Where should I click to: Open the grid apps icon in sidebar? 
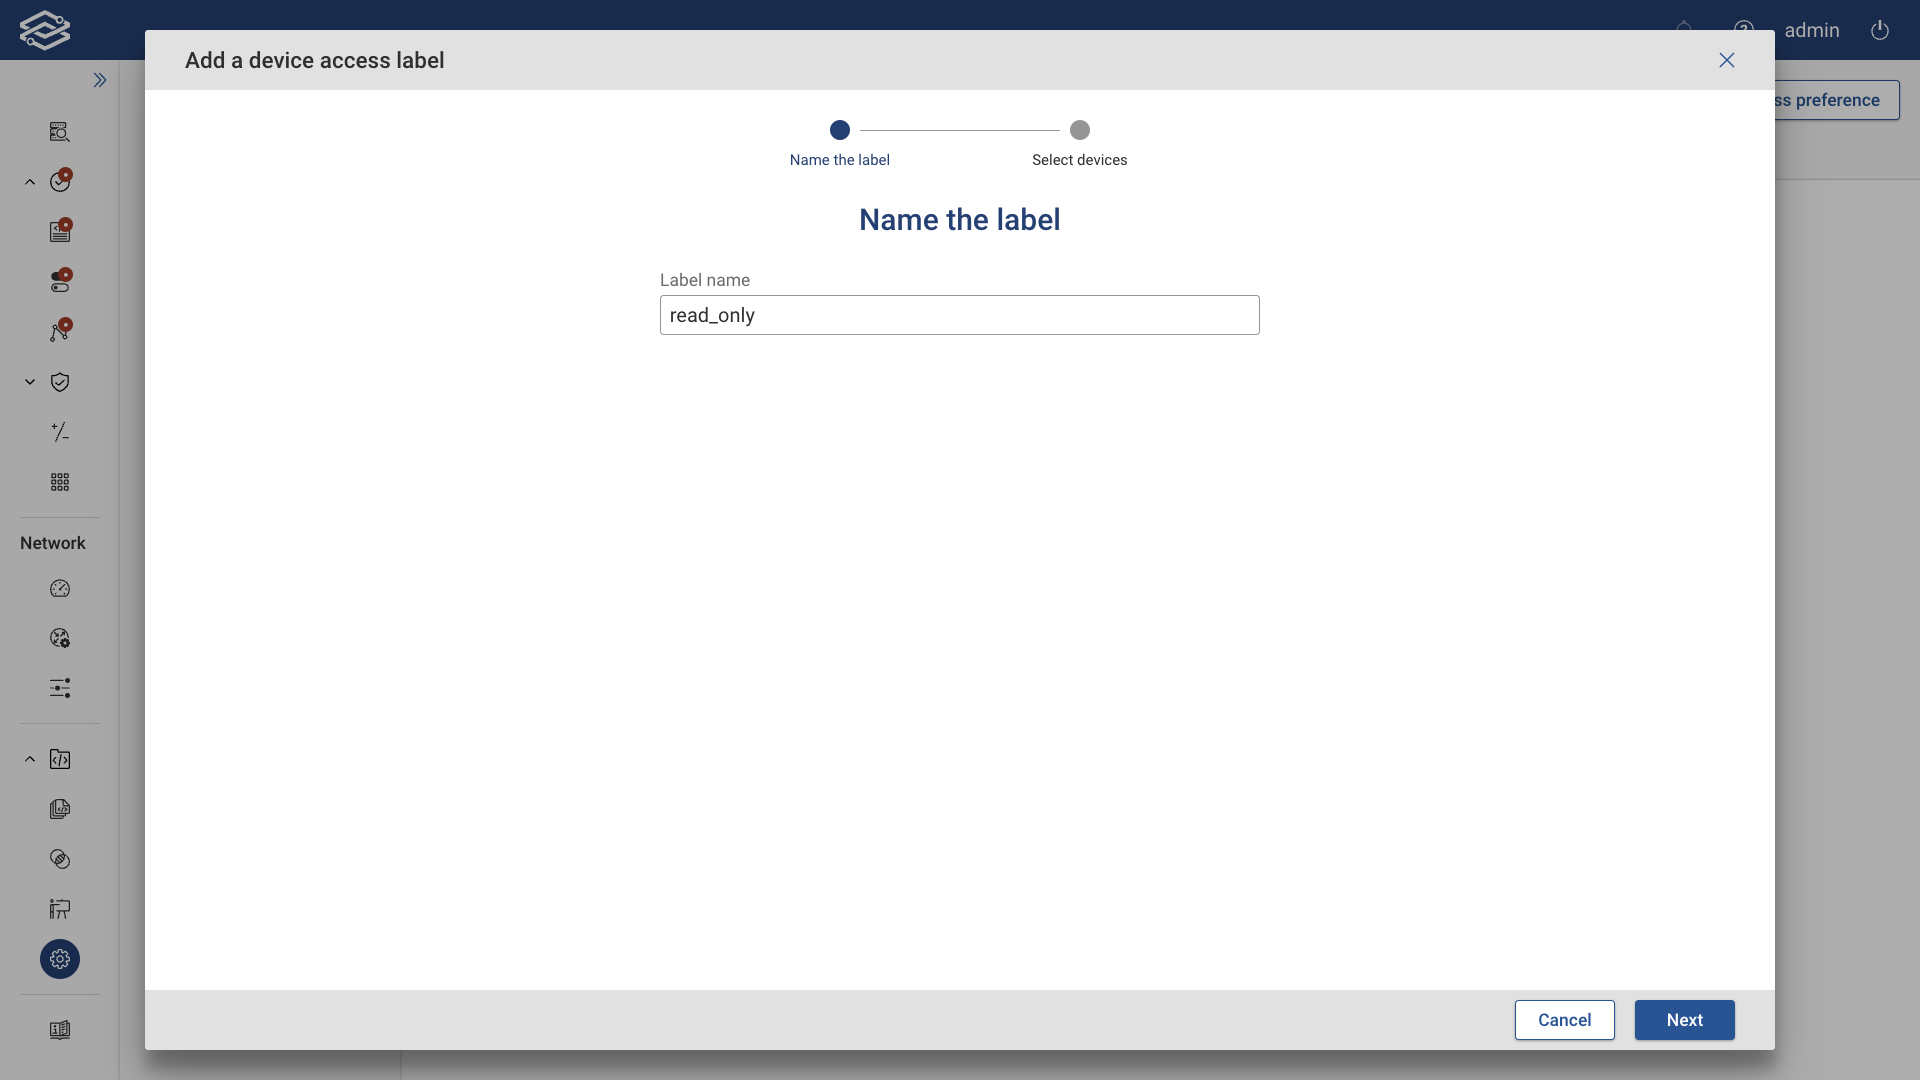tap(60, 482)
